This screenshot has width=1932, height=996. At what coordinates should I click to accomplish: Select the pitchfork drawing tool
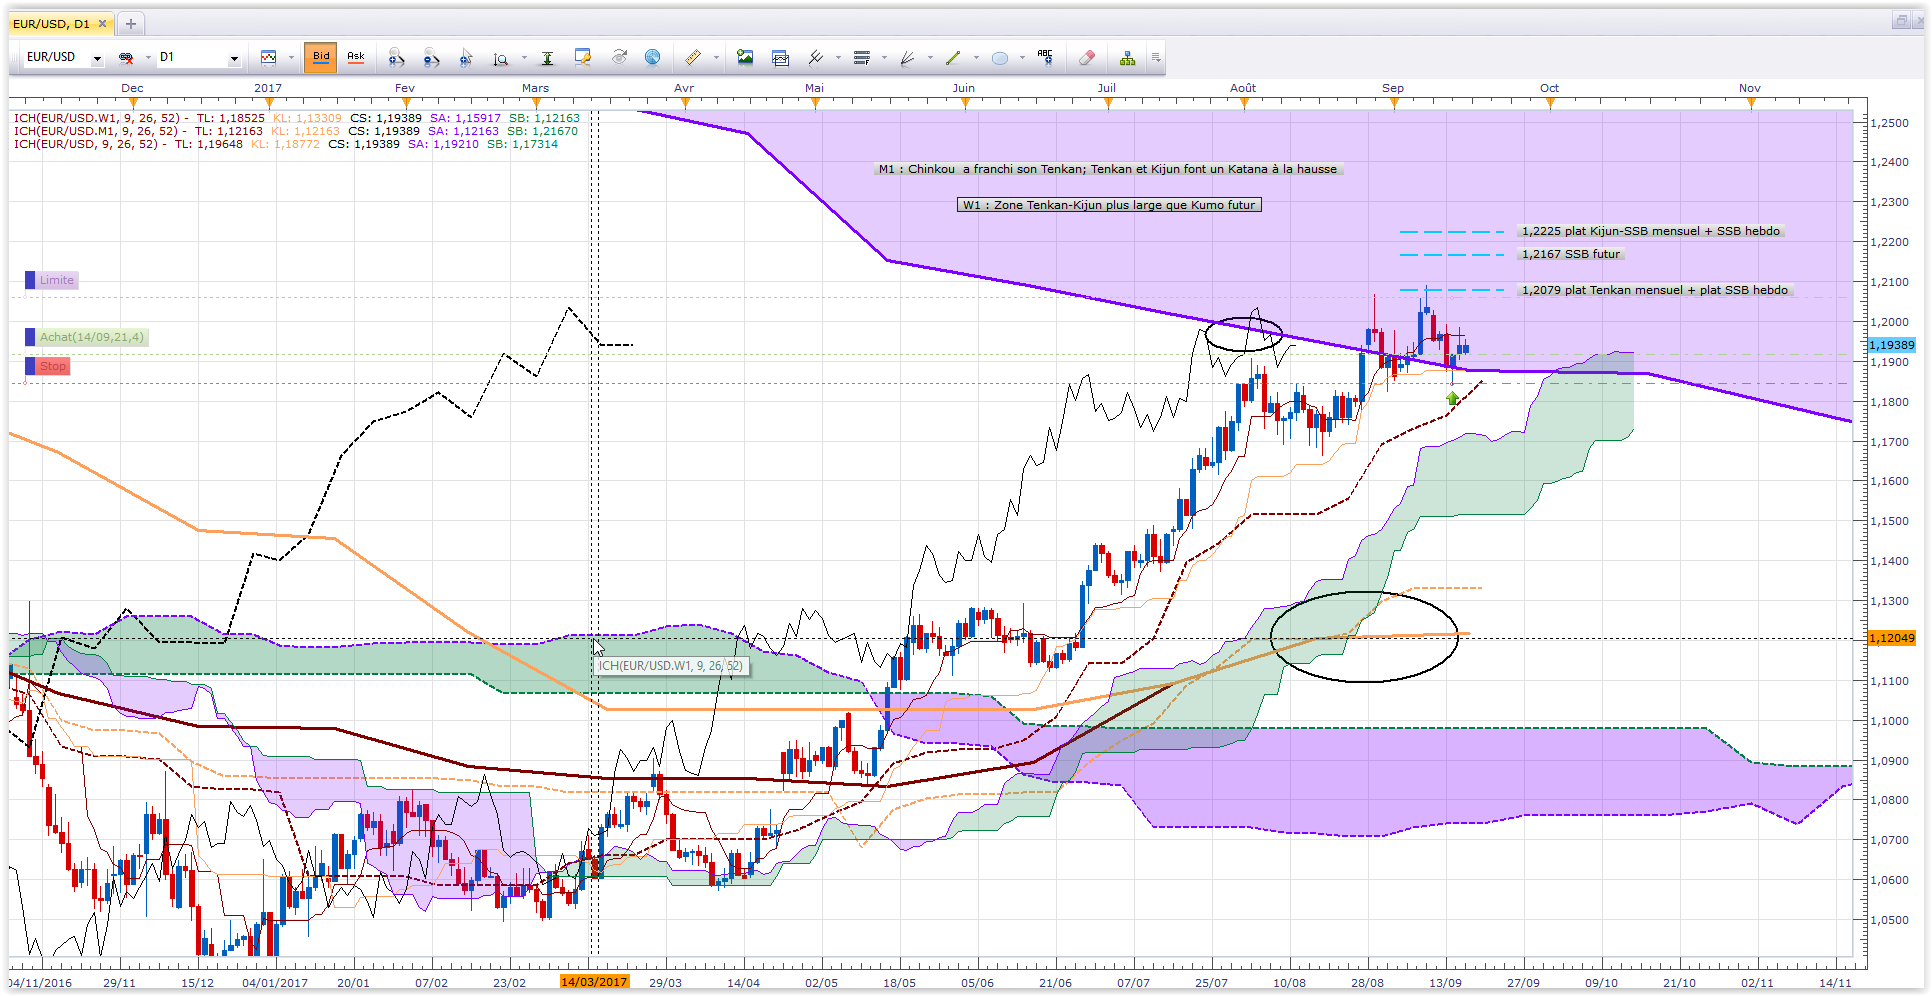815,58
